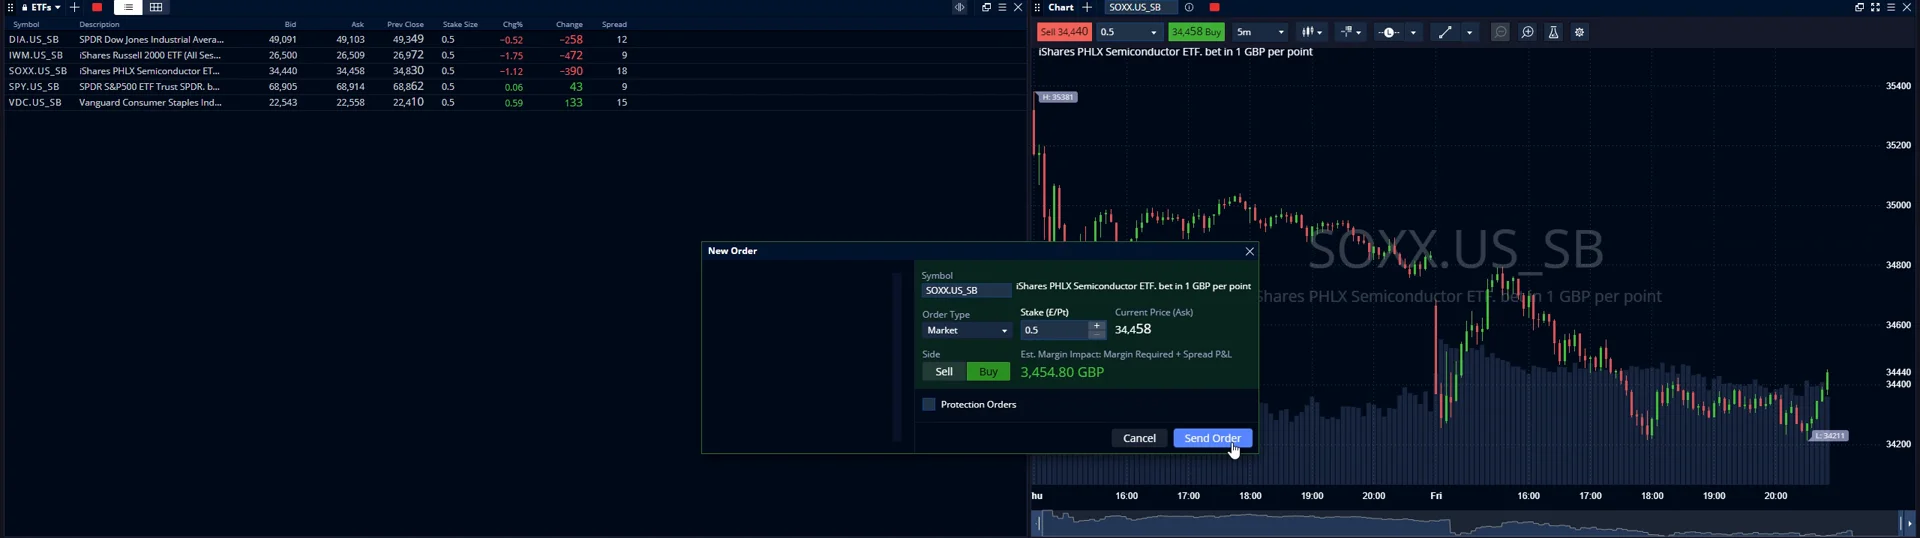Click the red link square in the ETFs watchlist header
Image resolution: width=1920 pixels, height=538 pixels.
[97, 7]
